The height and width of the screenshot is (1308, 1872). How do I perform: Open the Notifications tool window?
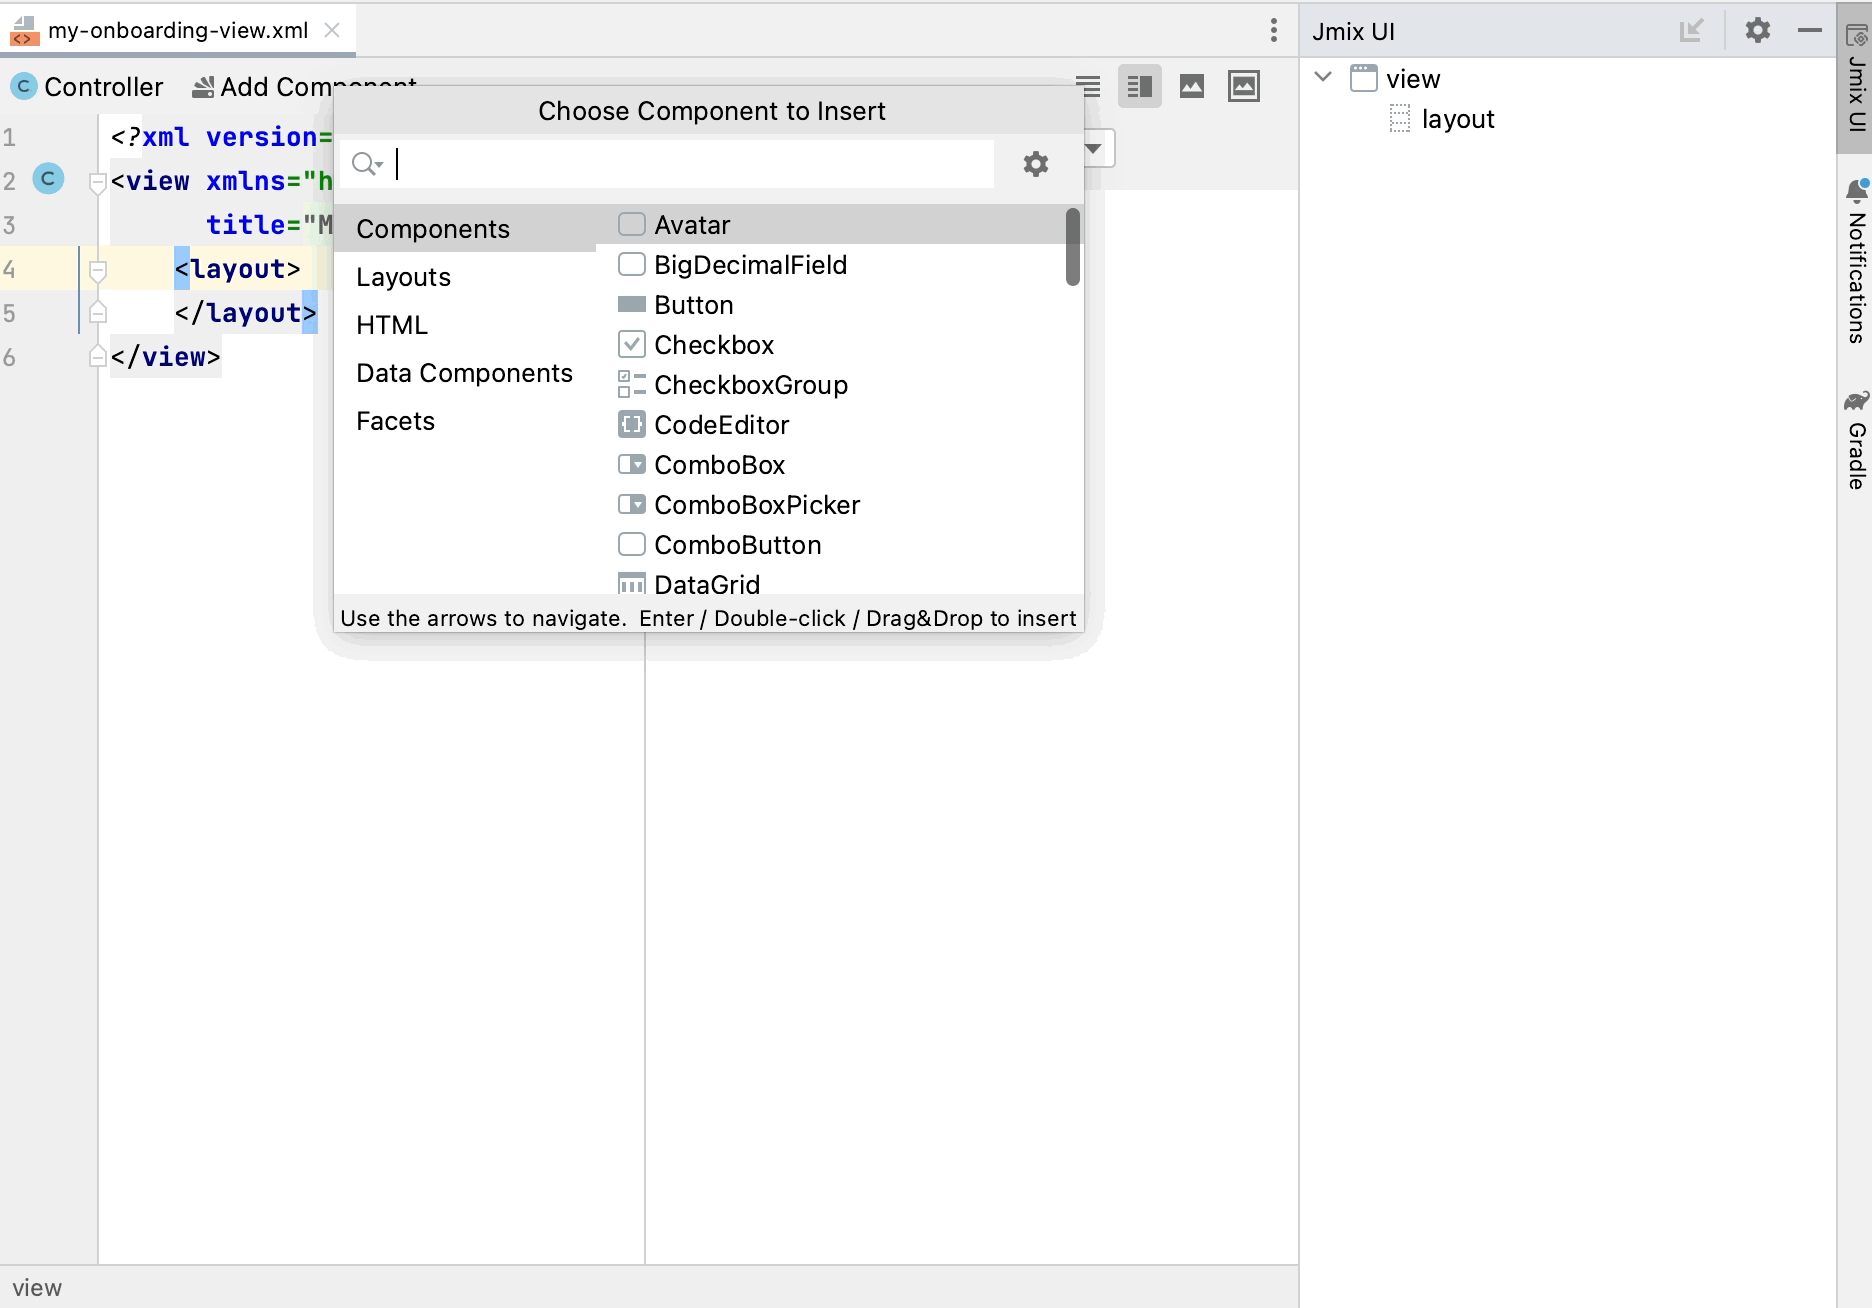point(1856,263)
